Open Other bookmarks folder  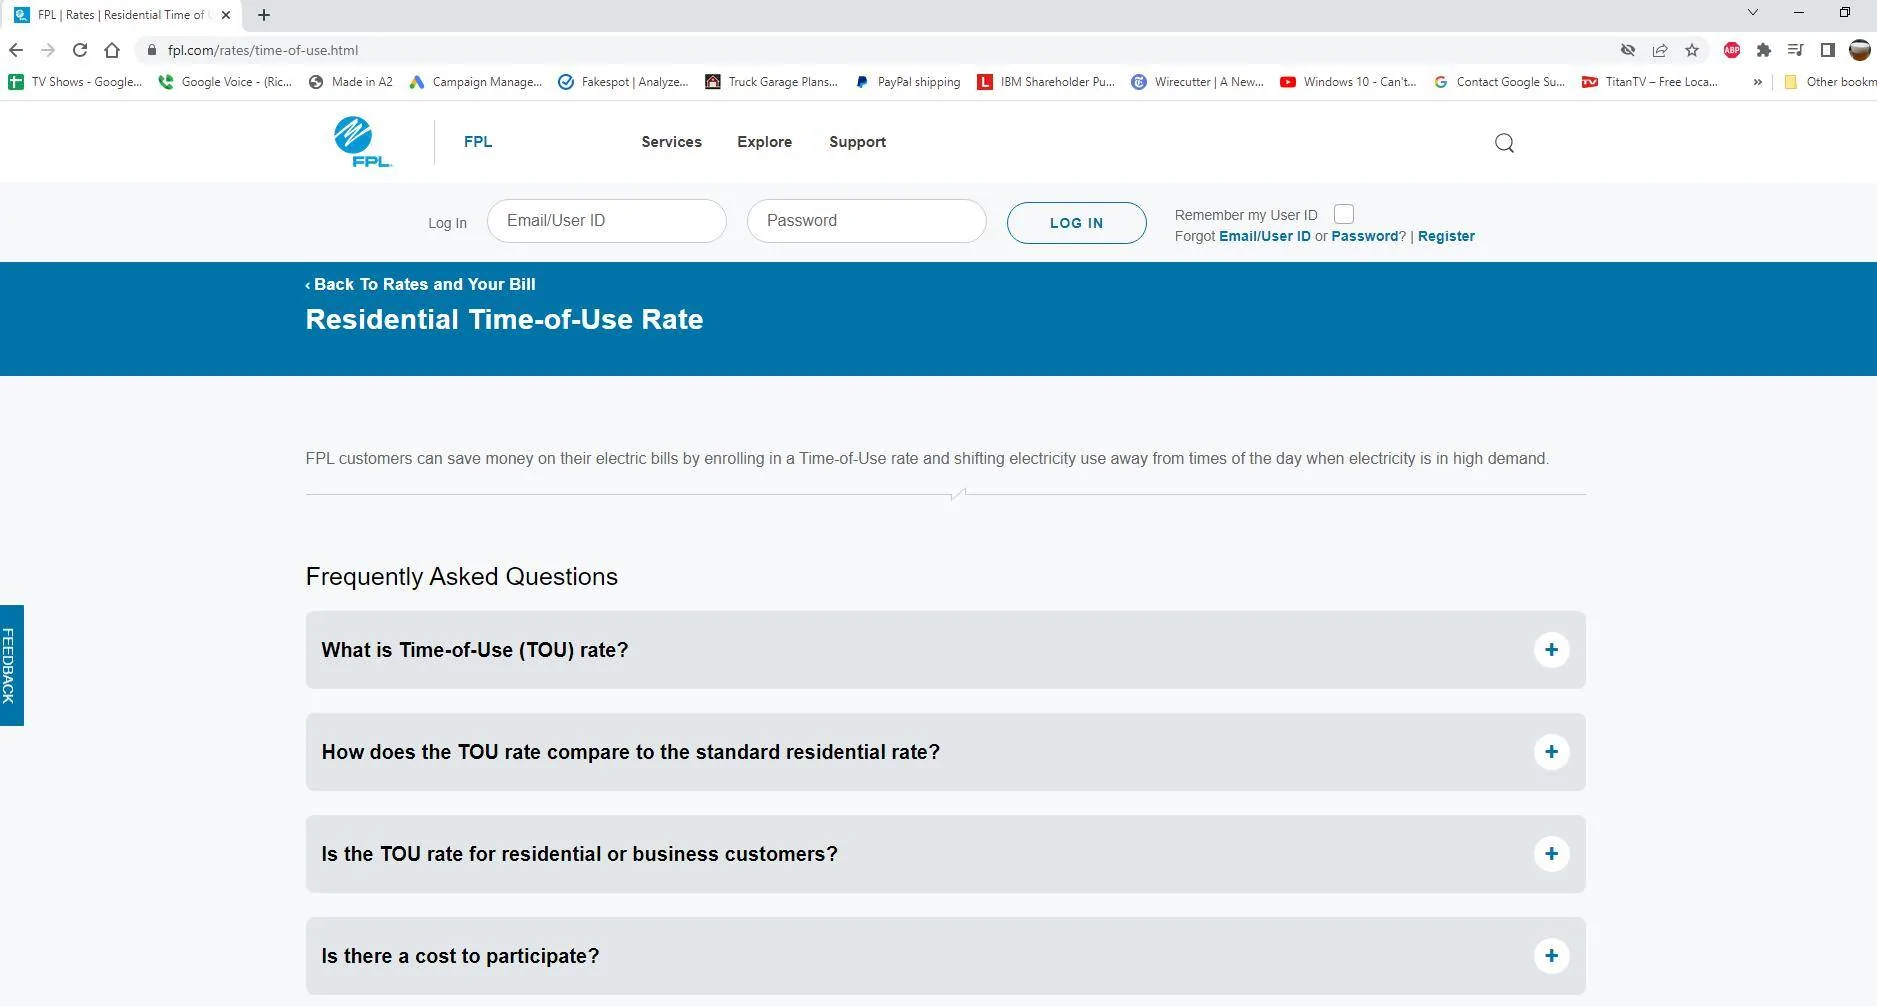tap(1829, 82)
